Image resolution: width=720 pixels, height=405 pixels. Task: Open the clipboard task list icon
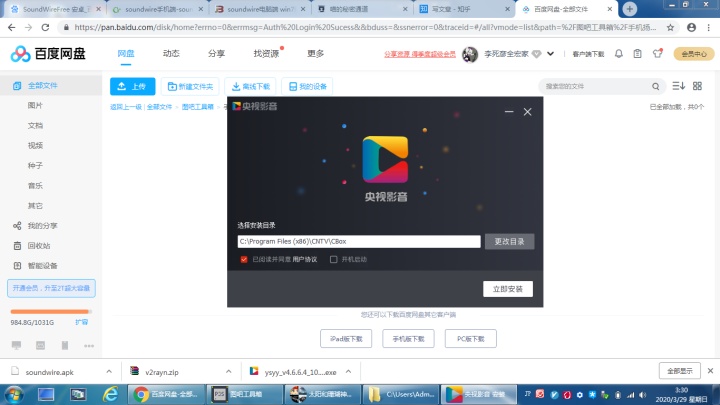click(637, 54)
